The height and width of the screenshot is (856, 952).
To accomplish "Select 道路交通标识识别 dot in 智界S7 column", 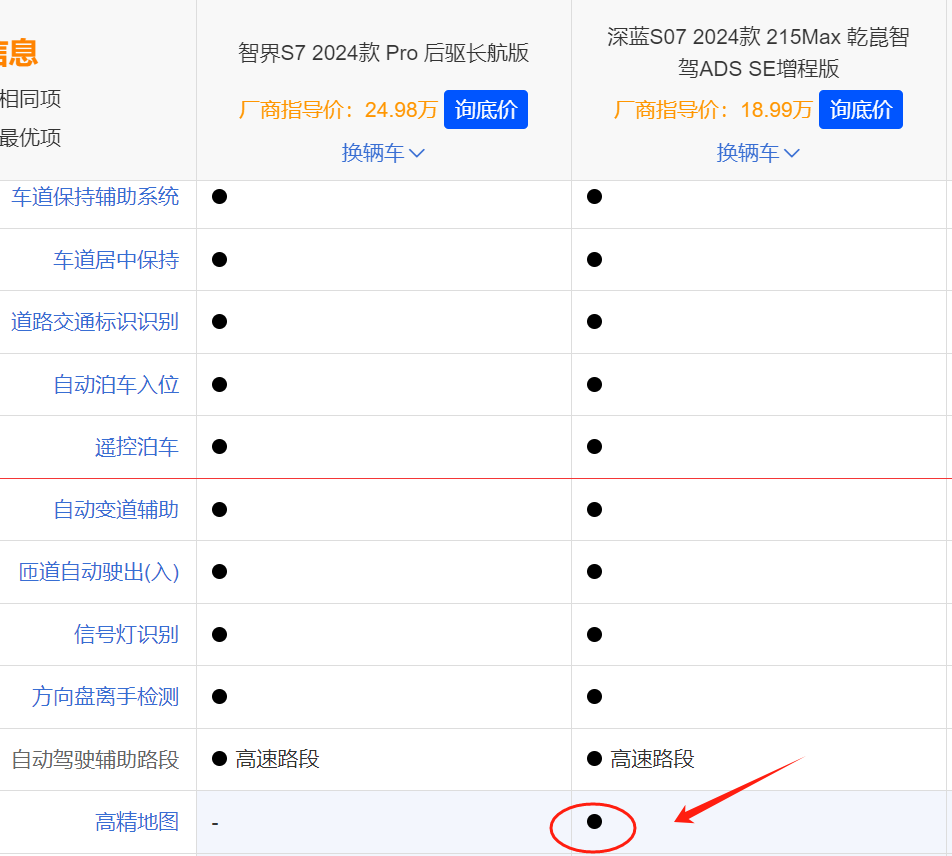I will coord(219,322).
